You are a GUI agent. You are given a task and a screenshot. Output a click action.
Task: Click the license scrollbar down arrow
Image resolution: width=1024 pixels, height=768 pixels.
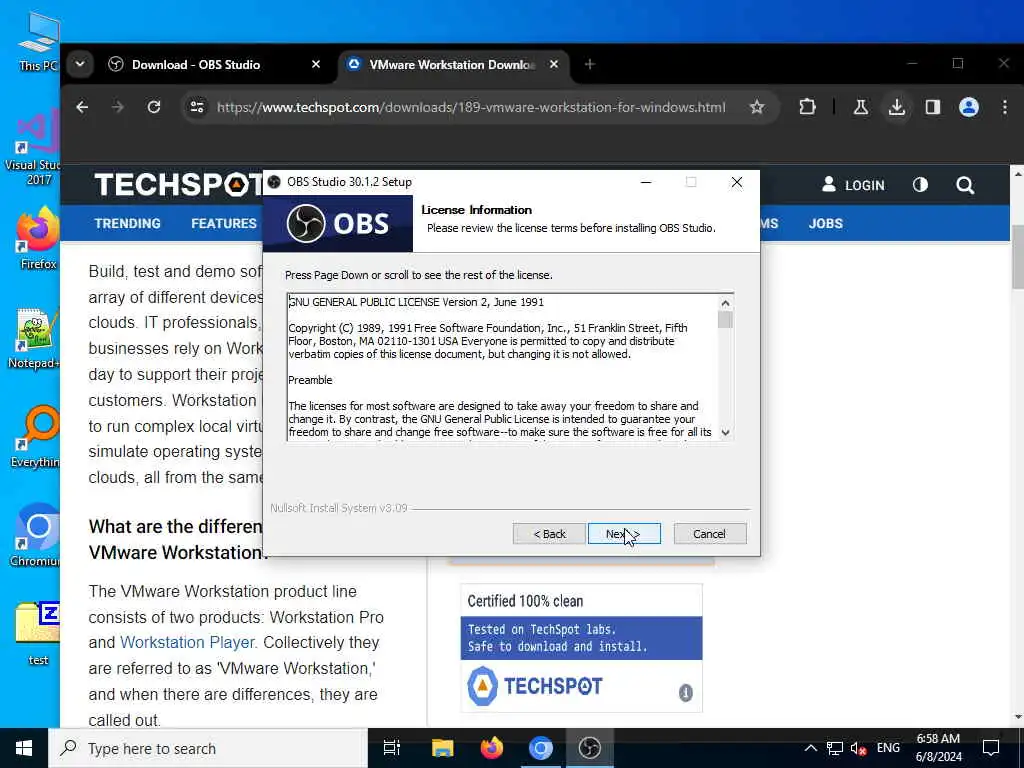tap(725, 432)
